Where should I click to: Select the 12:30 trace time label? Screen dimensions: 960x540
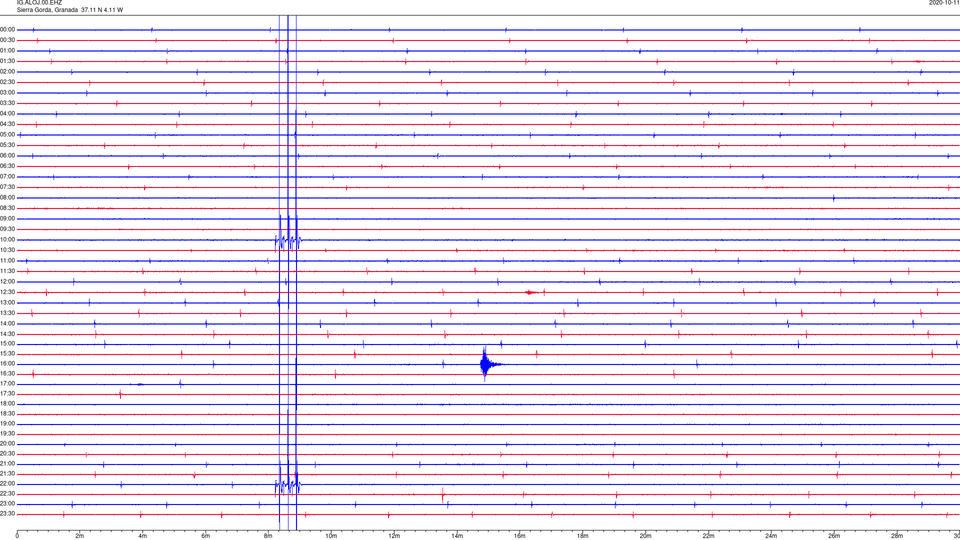[x=7, y=292]
